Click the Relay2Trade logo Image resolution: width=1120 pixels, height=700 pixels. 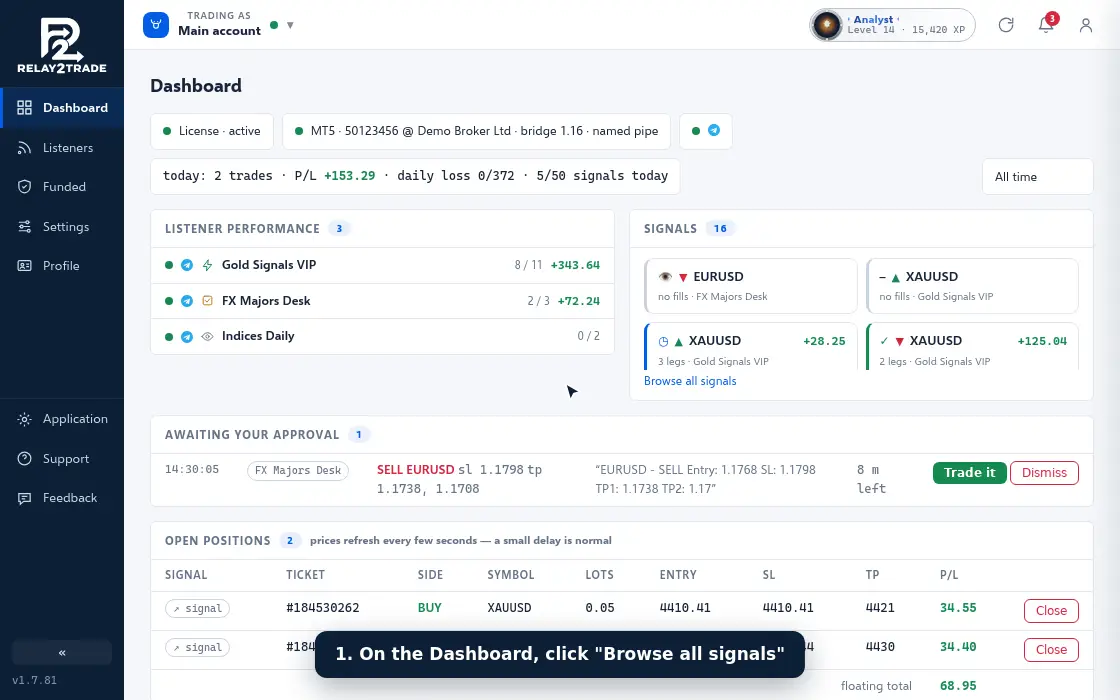tap(61, 45)
